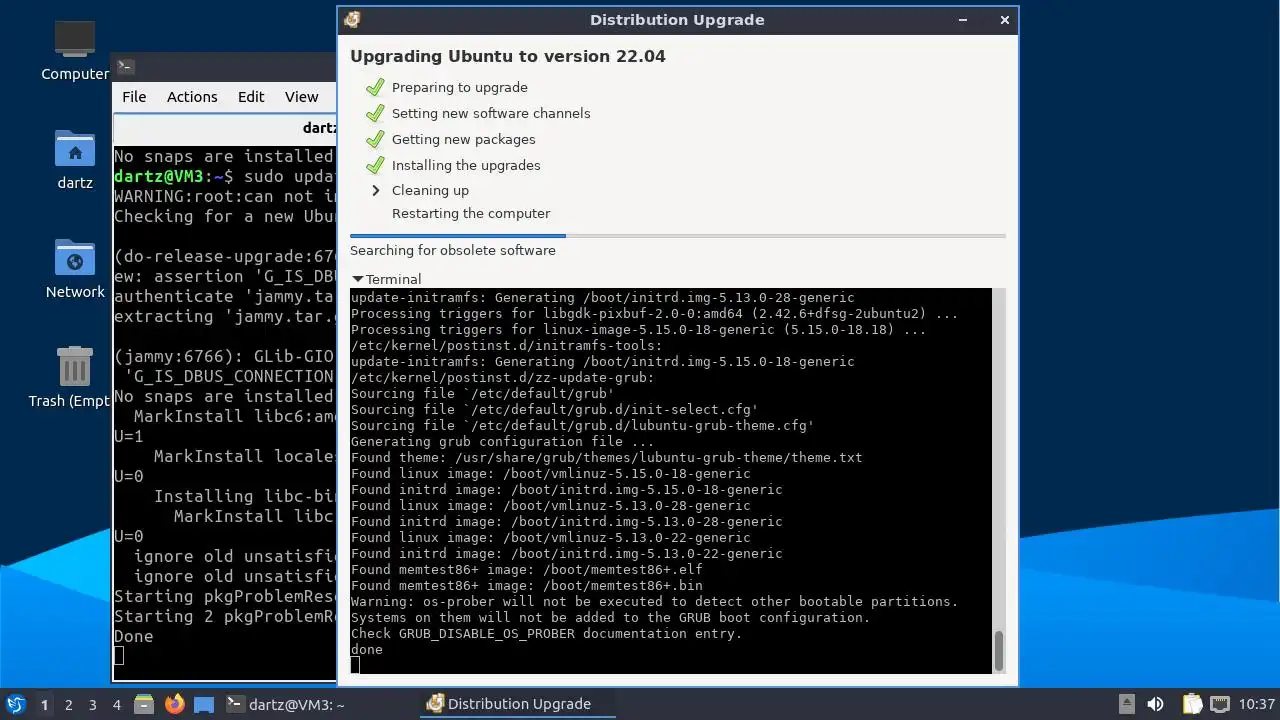
Task: Click the Cleaning up step label
Action: coord(430,190)
